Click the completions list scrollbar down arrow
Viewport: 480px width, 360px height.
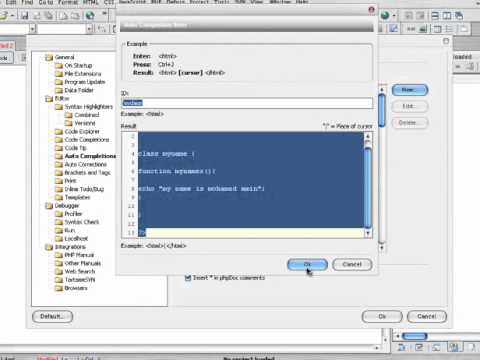tap(382, 247)
